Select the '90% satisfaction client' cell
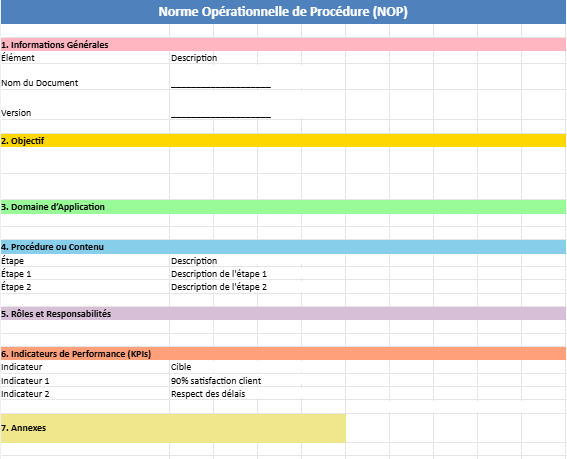Image resolution: width=567 pixels, height=459 pixels. click(216, 381)
